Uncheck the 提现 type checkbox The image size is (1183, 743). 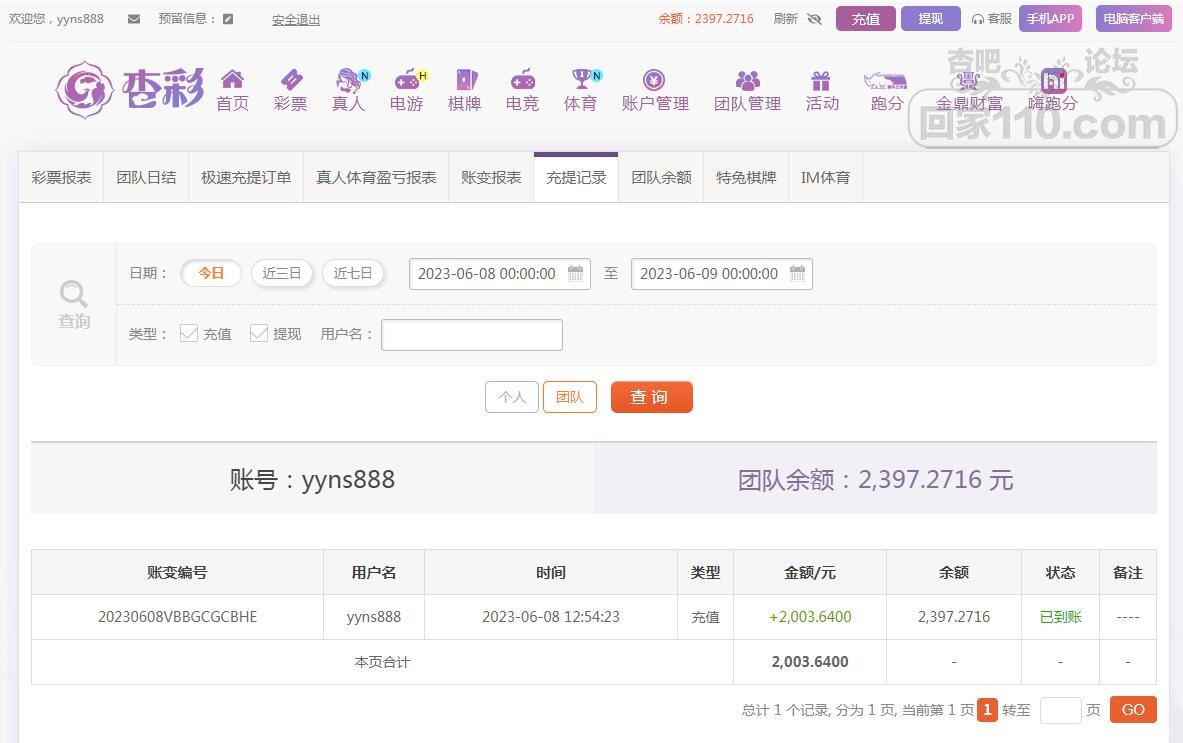(x=259, y=334)
